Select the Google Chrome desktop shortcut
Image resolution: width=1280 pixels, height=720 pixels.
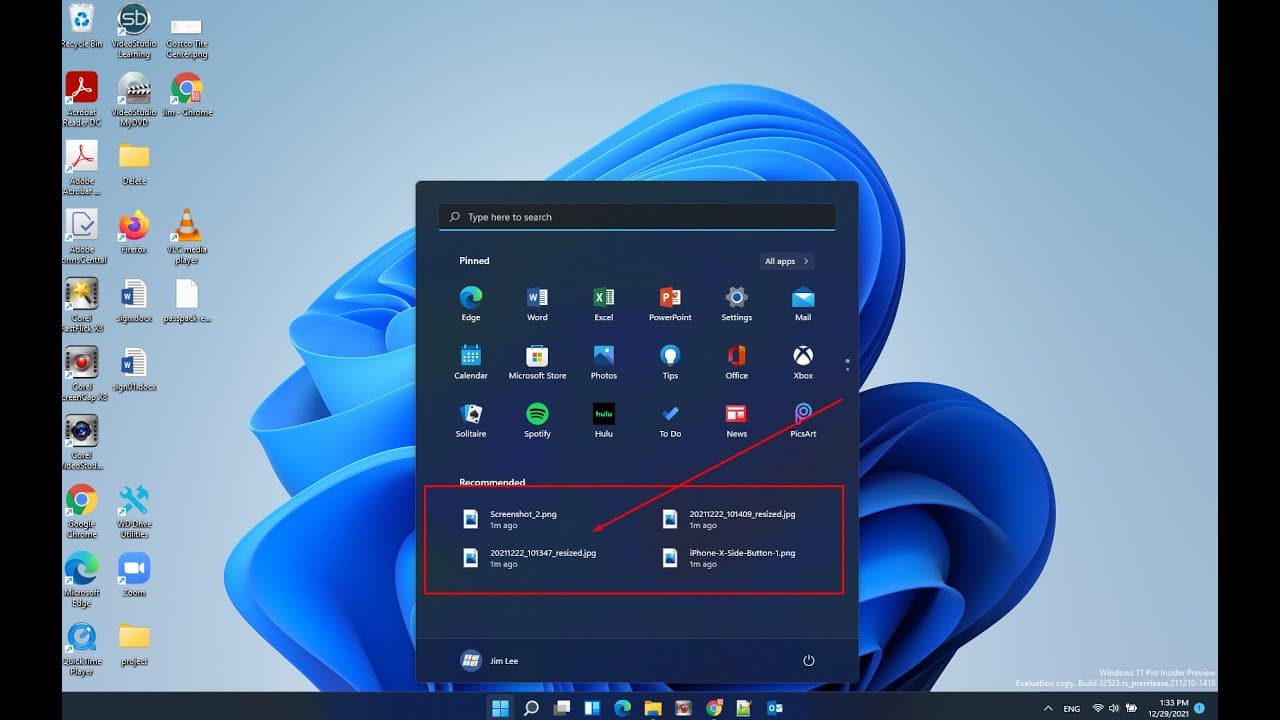pyautogui.click(x=81, y=511)
